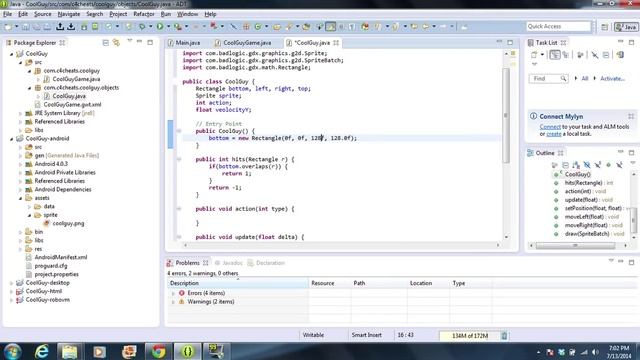The height and width of the screenshot is (360, 640).
Task: Click the editor vertical scrollbar thumb
Action: [506, 115]
